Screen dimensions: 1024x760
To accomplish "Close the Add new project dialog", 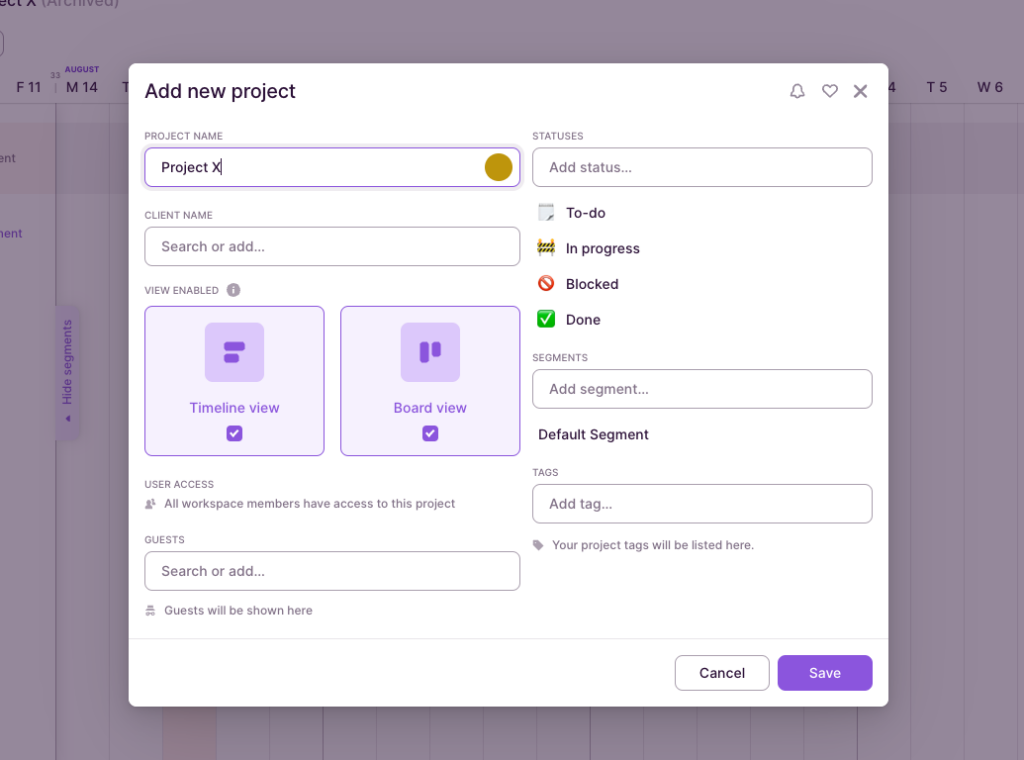I will [x=860, y=91].
